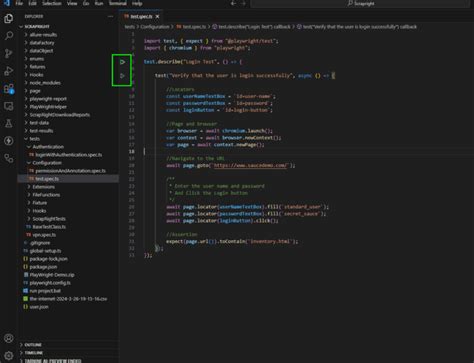Open the Selection menu
This screenshot has width=474, height=363.
coord(52,3)
